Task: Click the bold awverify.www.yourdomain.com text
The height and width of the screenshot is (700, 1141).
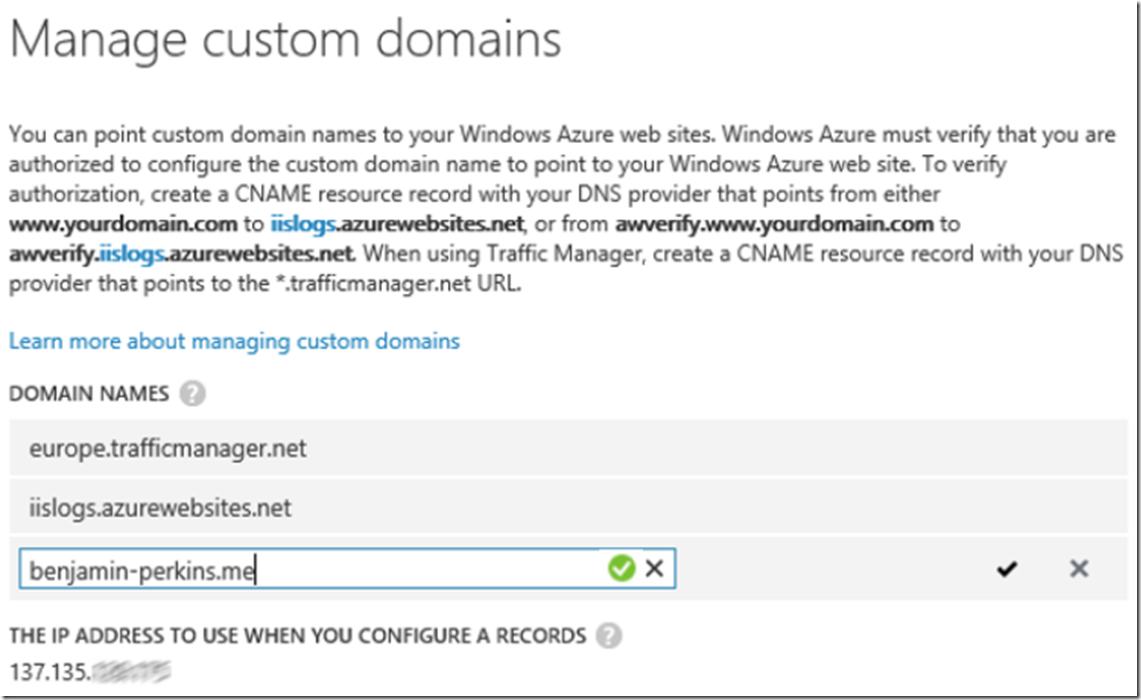Action: tap(774, 224)
